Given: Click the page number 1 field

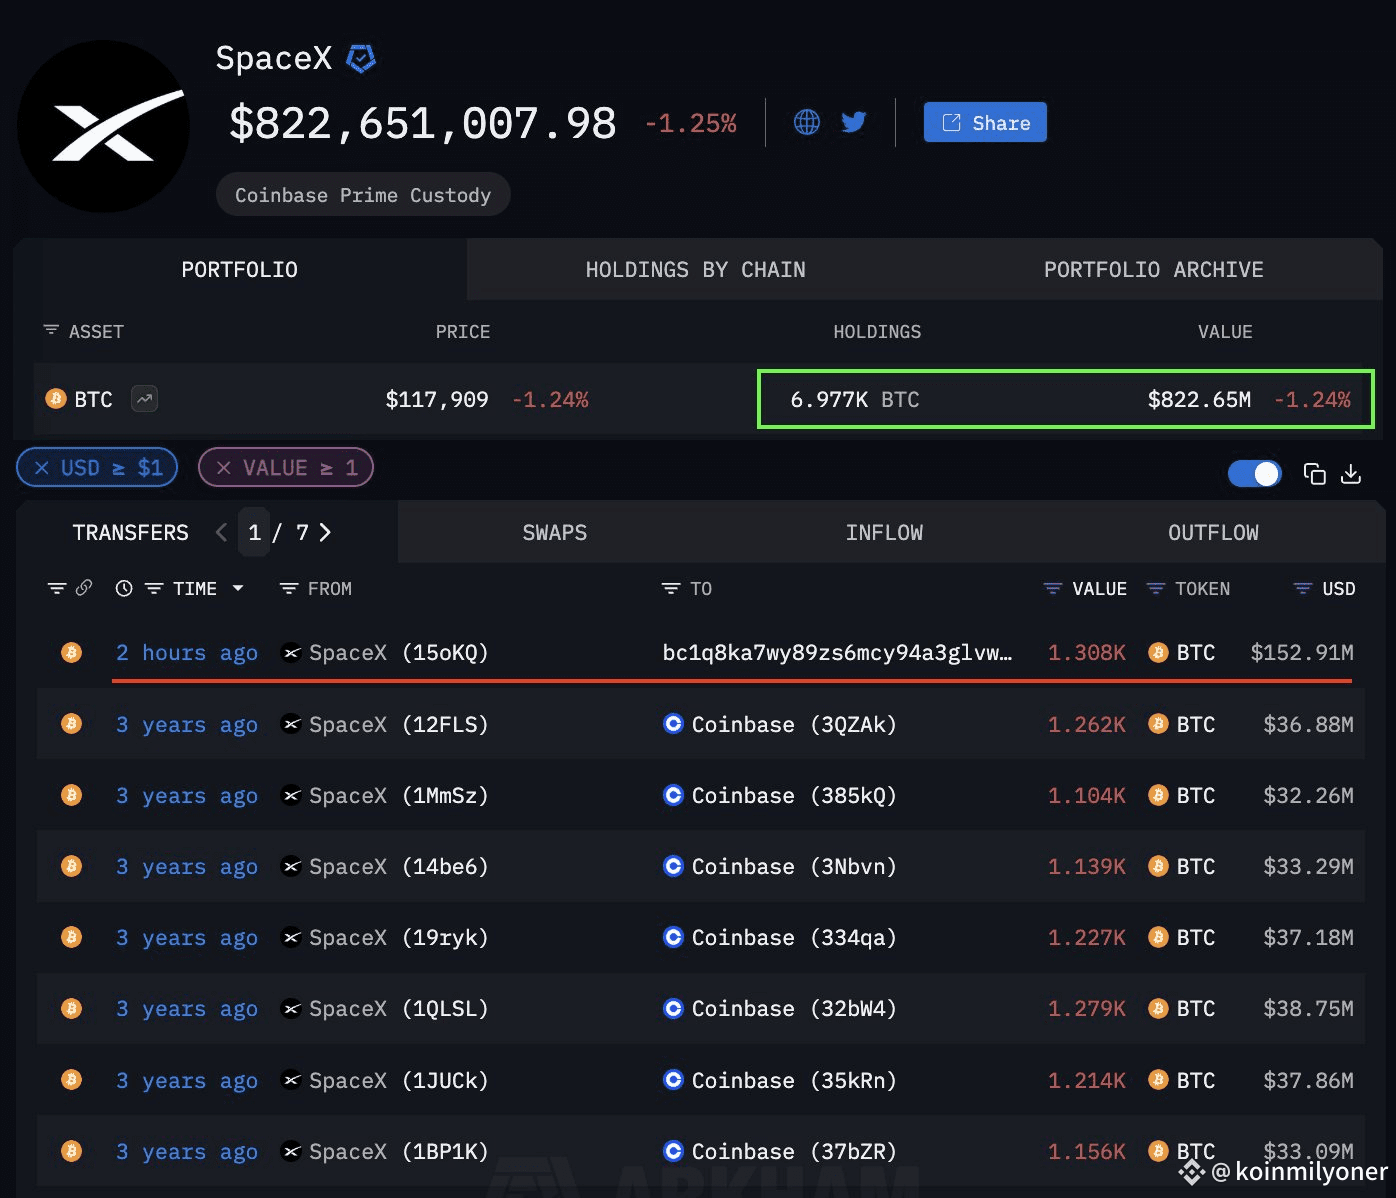Looking at the screenshot, I should pyautogui.click(x=254, y=532).
